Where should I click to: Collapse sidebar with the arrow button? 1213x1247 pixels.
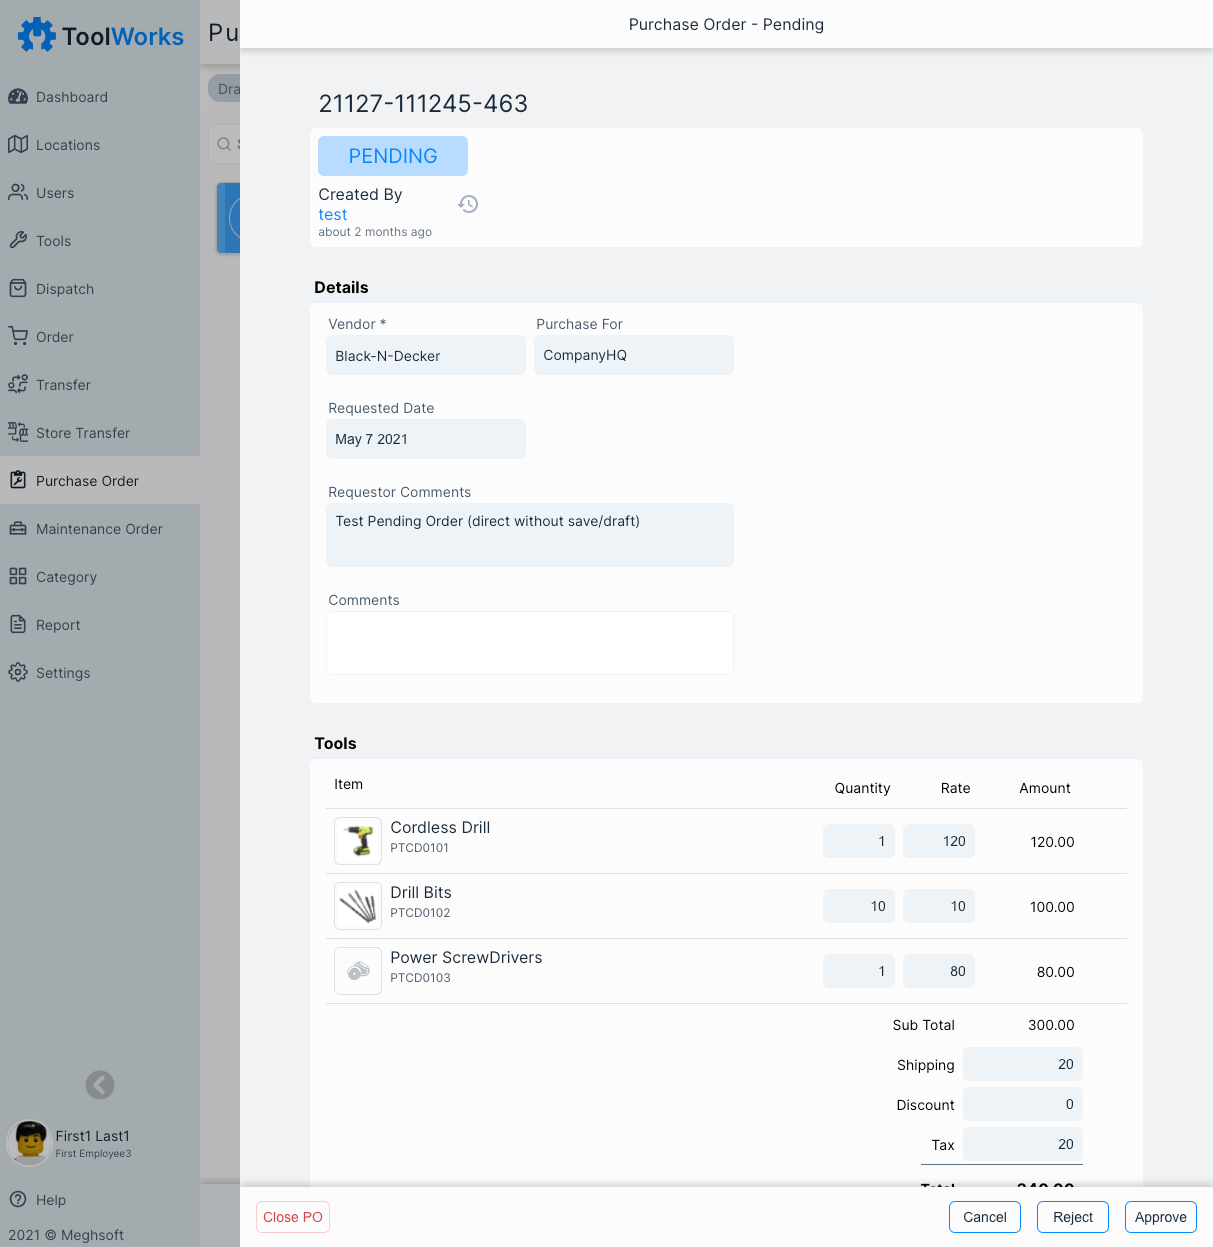100,1085
